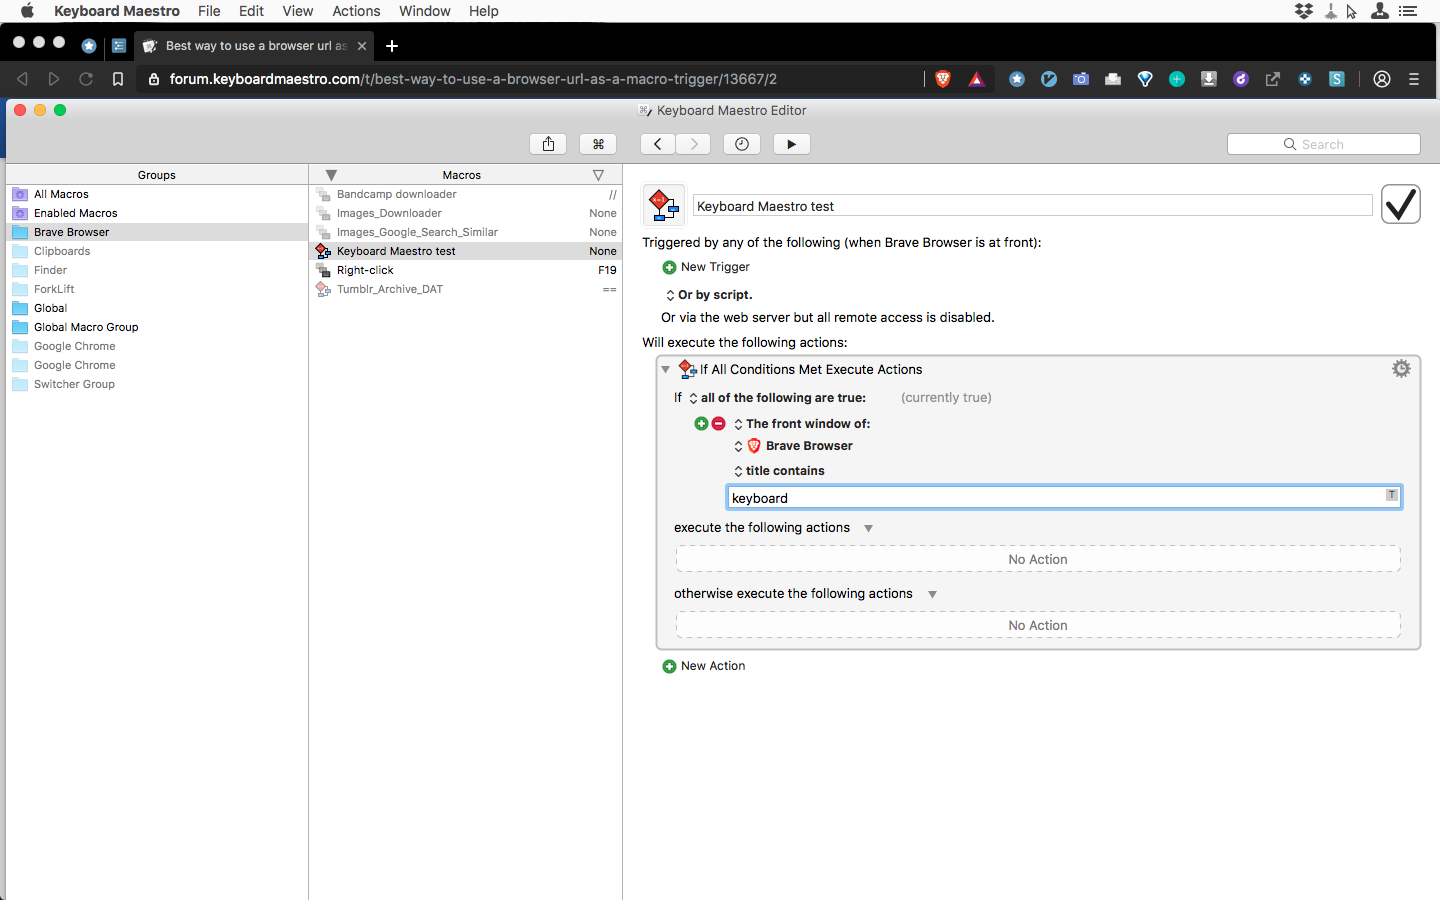Image resolution: width=1440 pixels, height=900 pixels.
Task: Open a new browser tab
Action: click(x=392, y=46)
